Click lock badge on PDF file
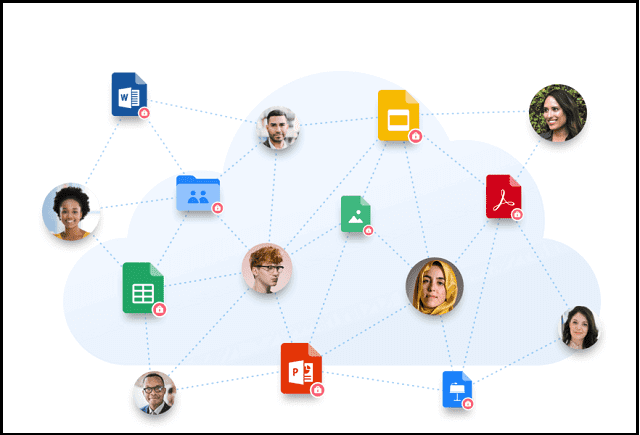Screen dimensions: 640x435 tap(517, 214)
